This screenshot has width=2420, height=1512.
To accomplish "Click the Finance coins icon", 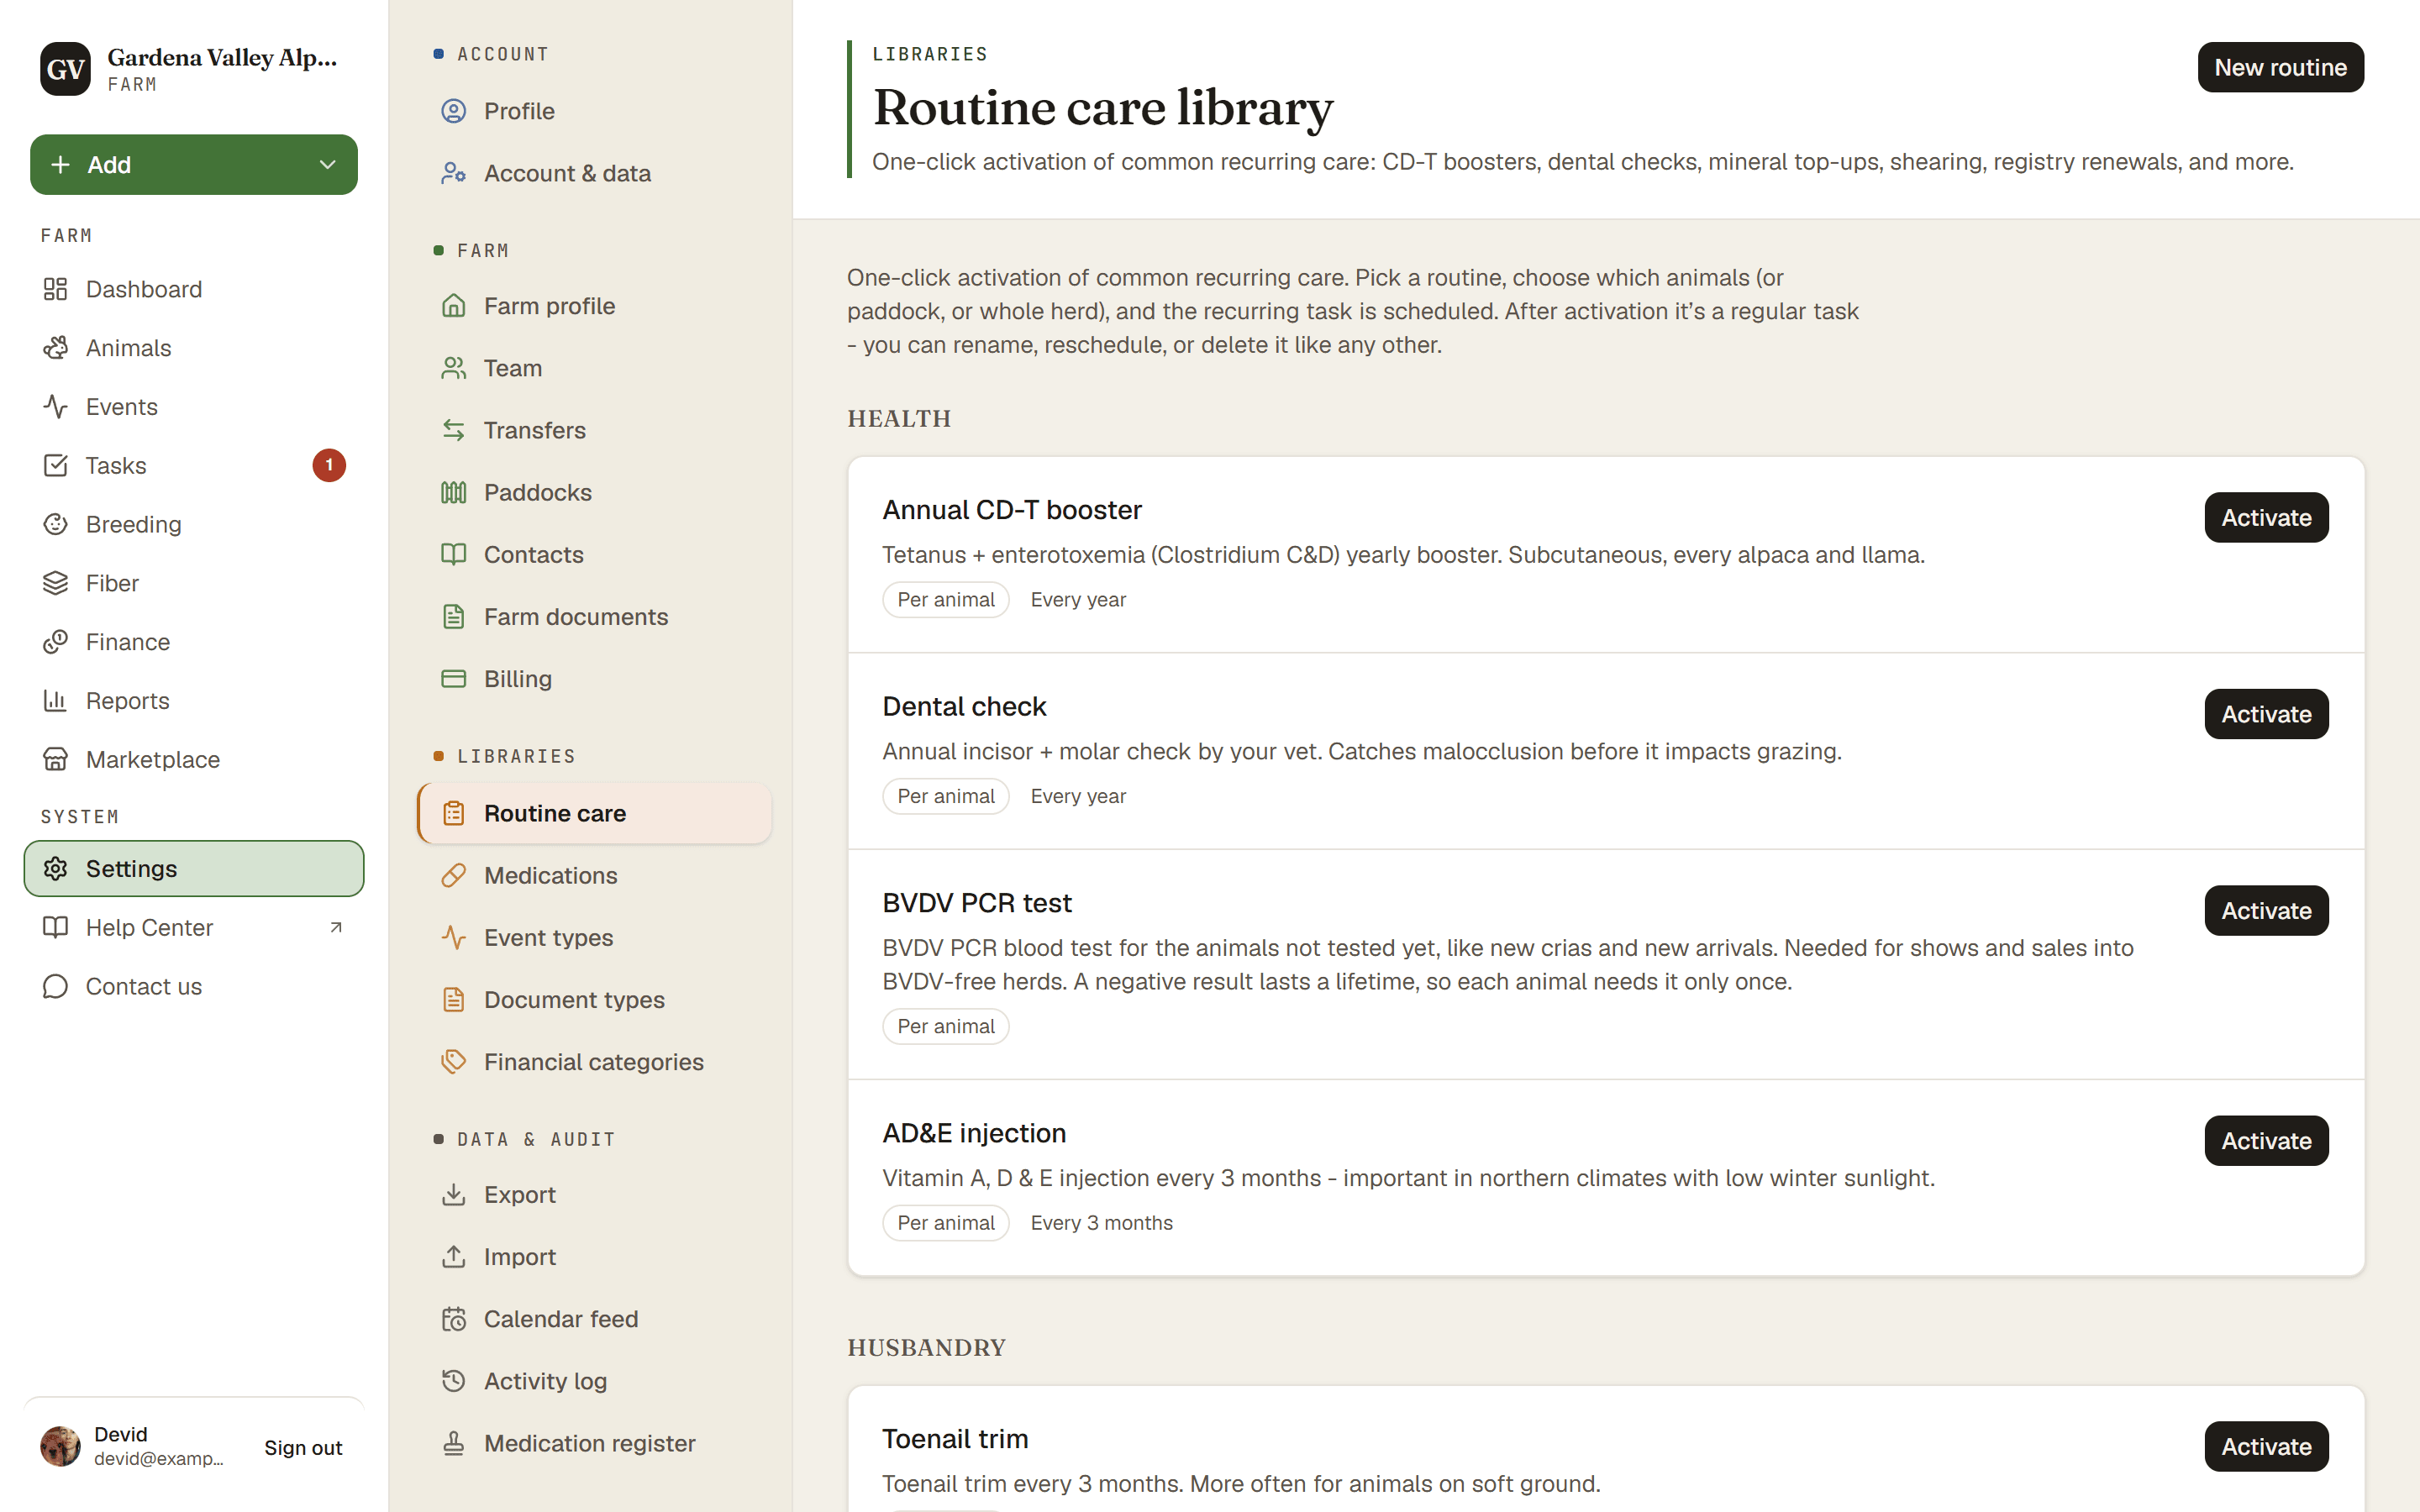I will (x=55, y=642).
